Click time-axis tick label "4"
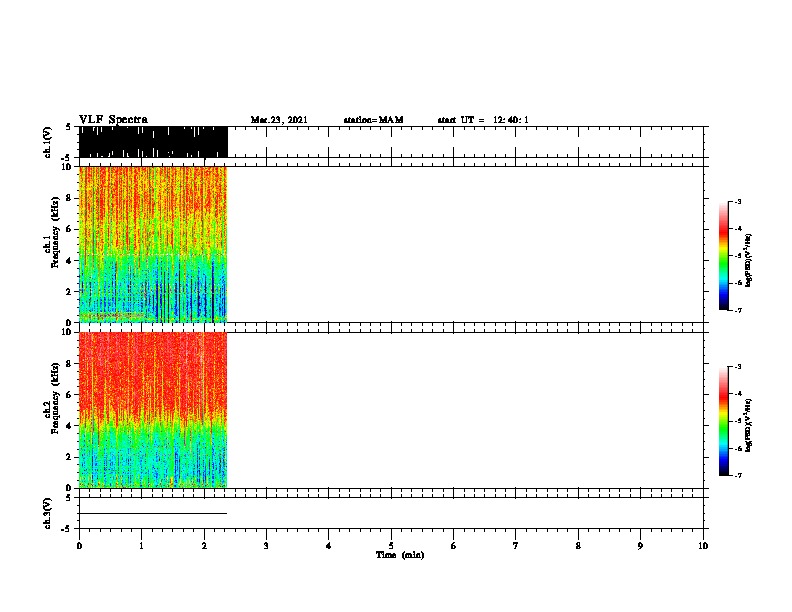This screenshot has width=792, height=612. 329,545
